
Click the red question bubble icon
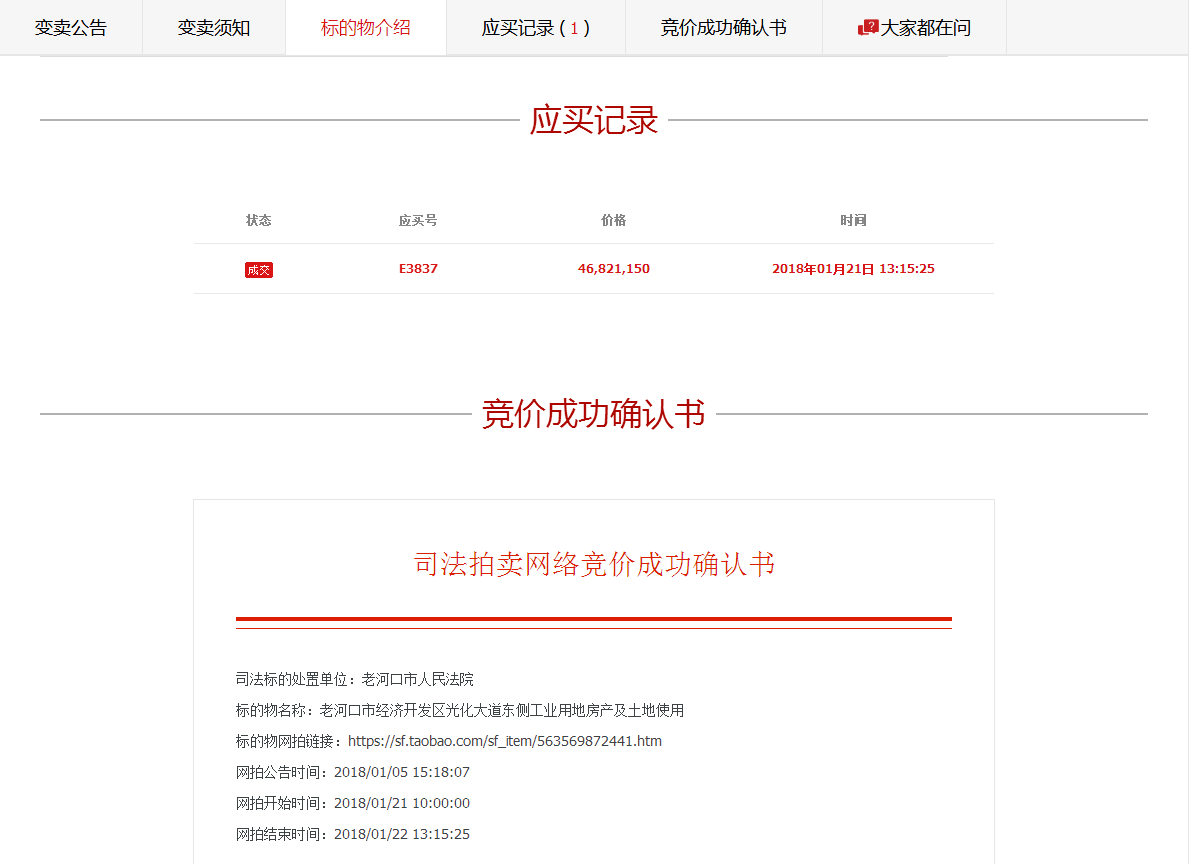coord(867,28)
